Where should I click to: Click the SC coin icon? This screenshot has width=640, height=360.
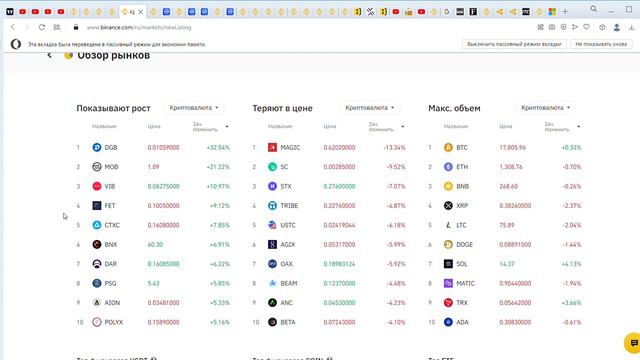pyautogui.click(x=272, y=167)
